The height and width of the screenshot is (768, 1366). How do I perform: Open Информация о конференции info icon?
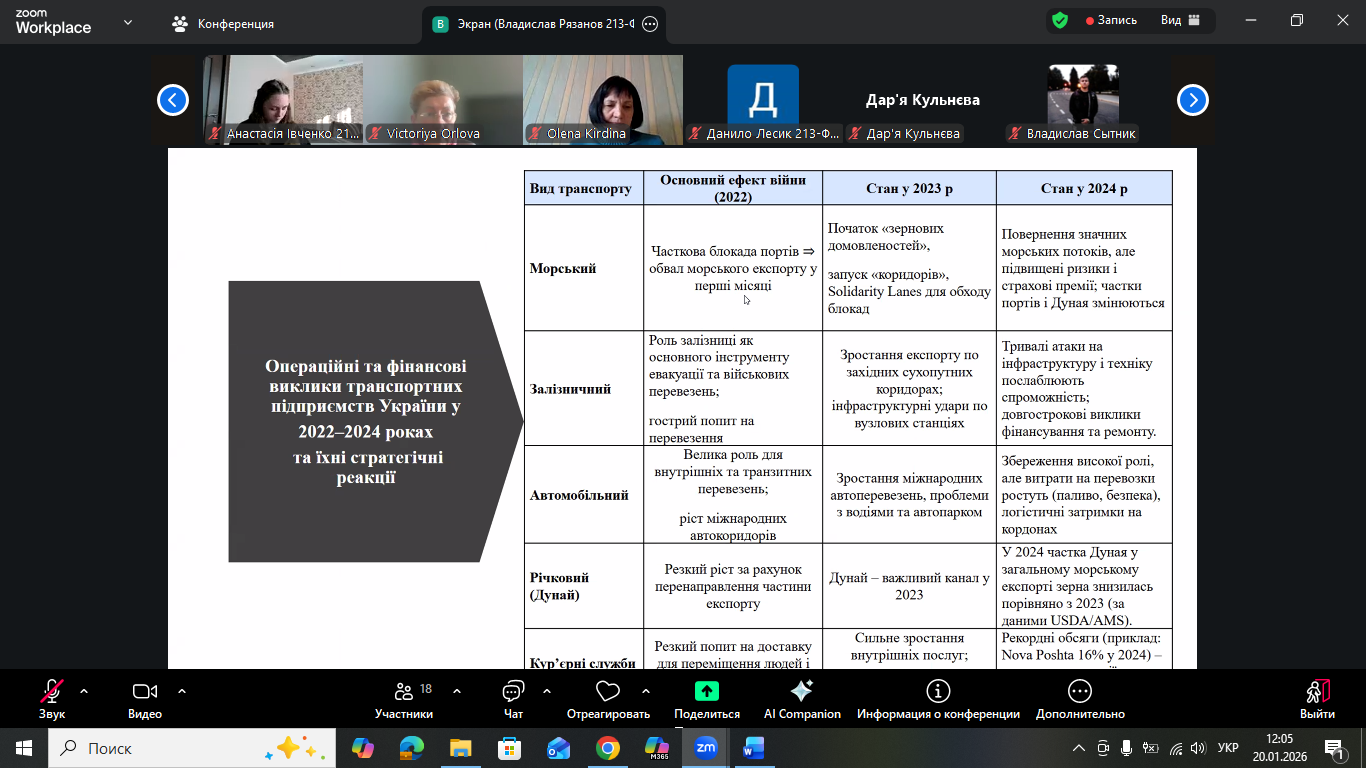938,698
